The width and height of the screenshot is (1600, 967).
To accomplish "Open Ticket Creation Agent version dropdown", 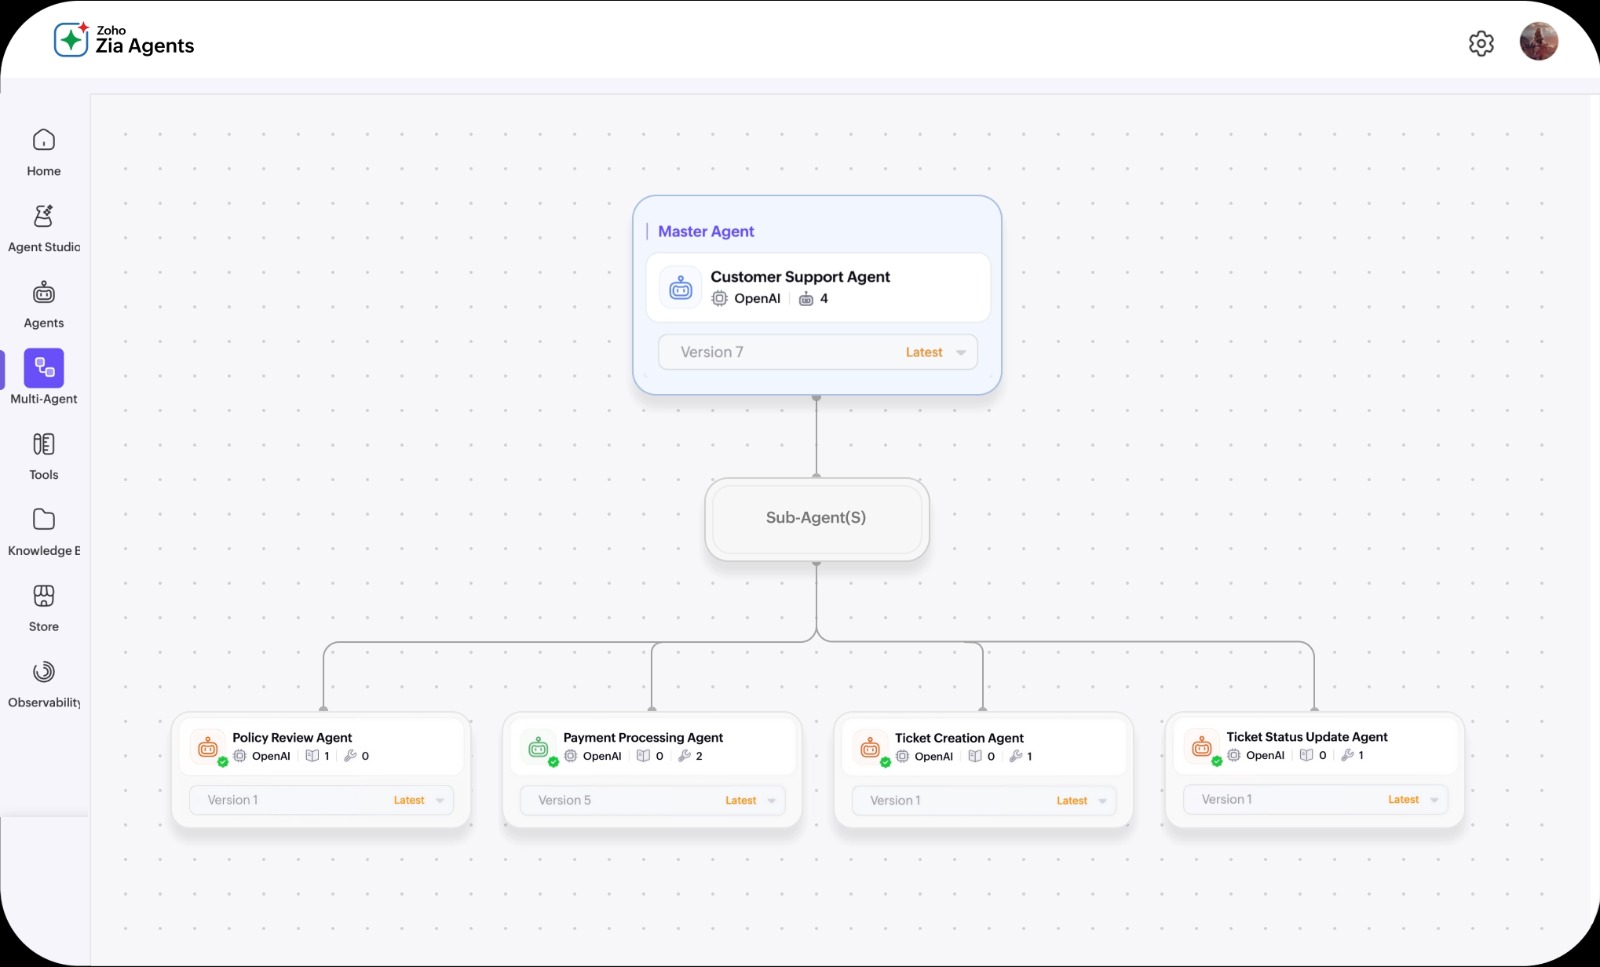I will [984, 800].
